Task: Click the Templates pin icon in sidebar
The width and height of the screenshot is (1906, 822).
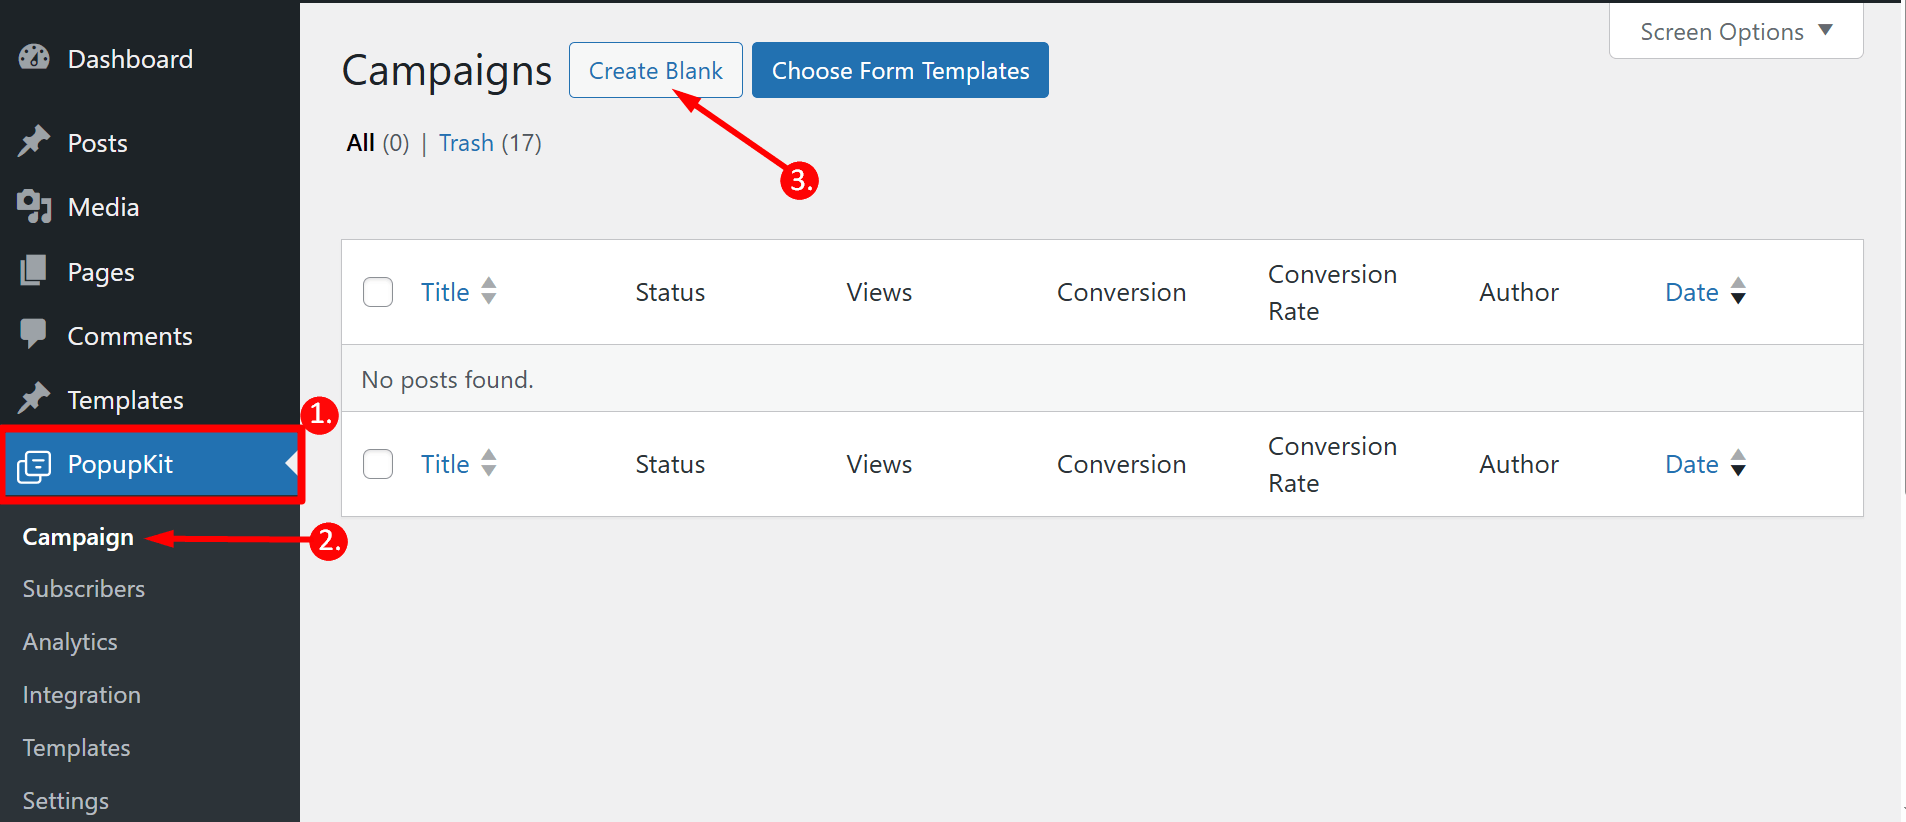Action: coord(34,399)
